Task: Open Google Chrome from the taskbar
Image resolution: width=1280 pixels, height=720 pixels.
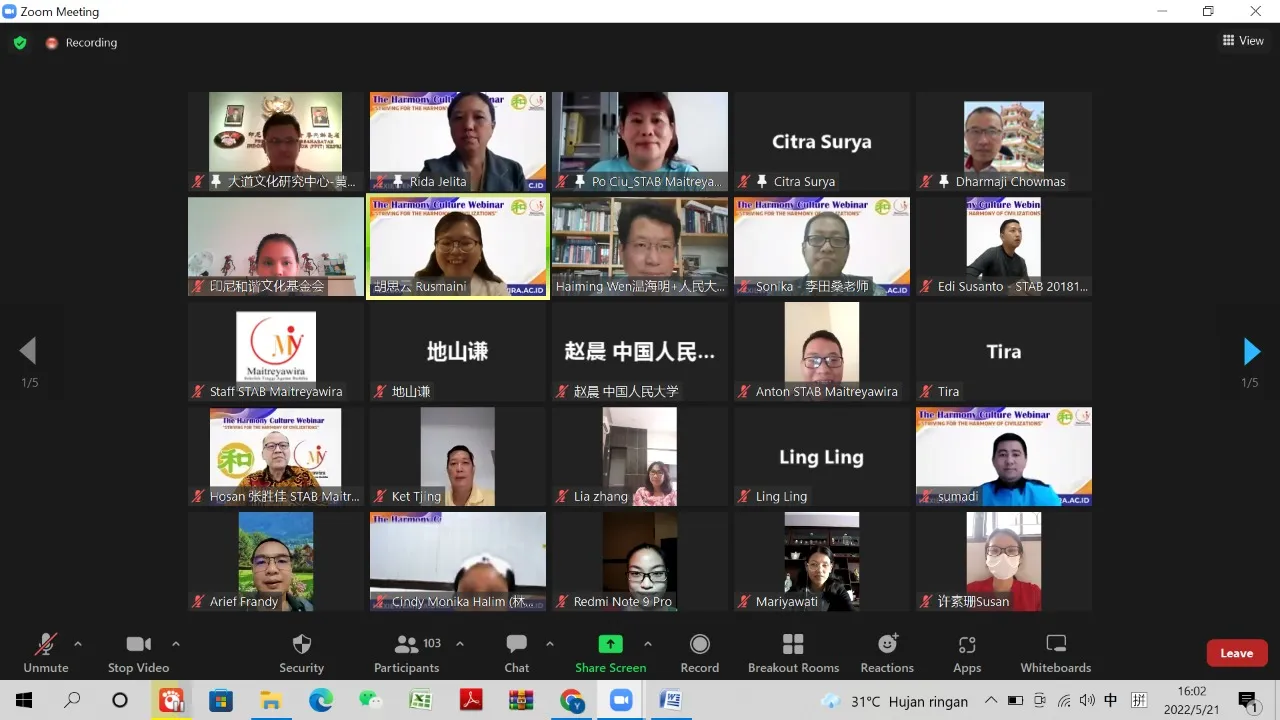Action: pos(571,700)
